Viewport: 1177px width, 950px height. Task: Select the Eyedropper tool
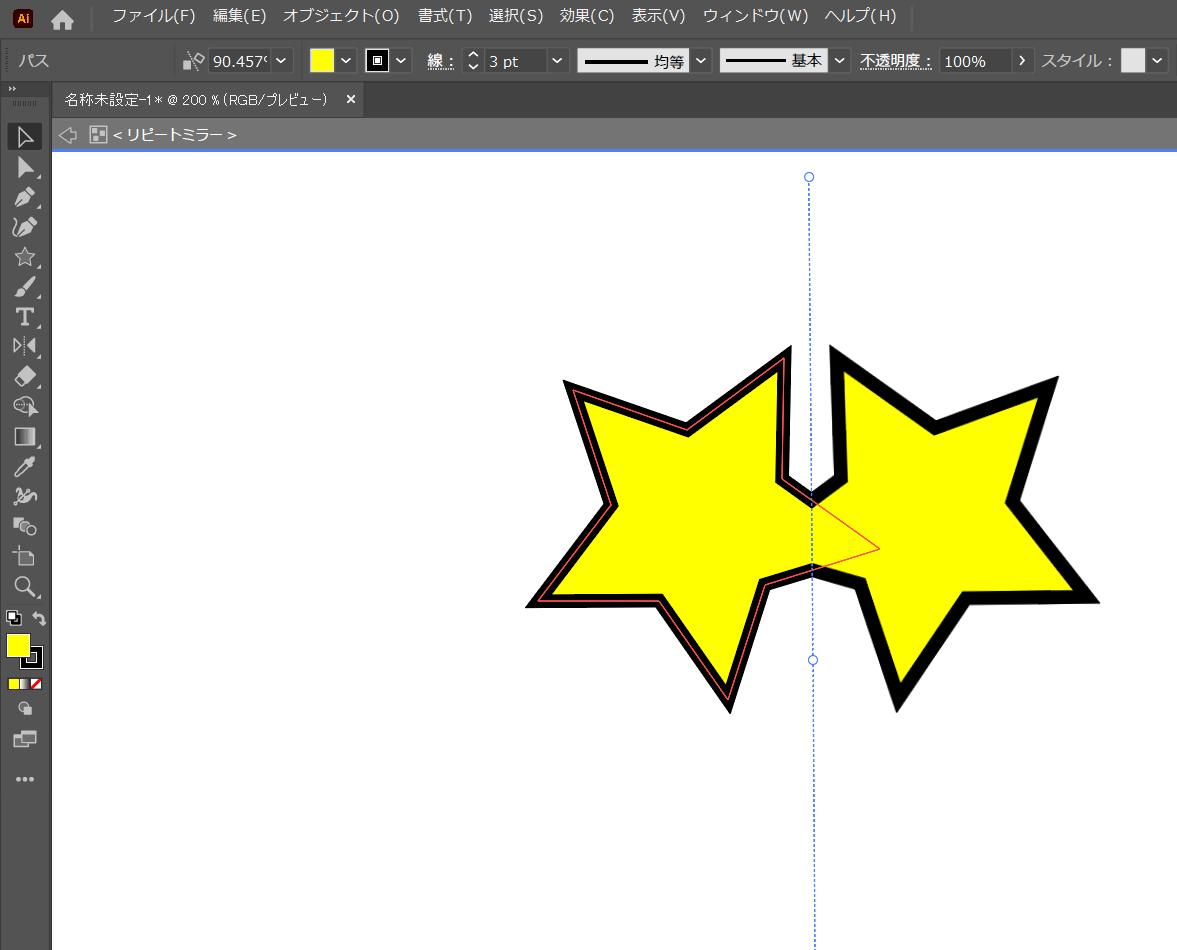tap(25, 466)
